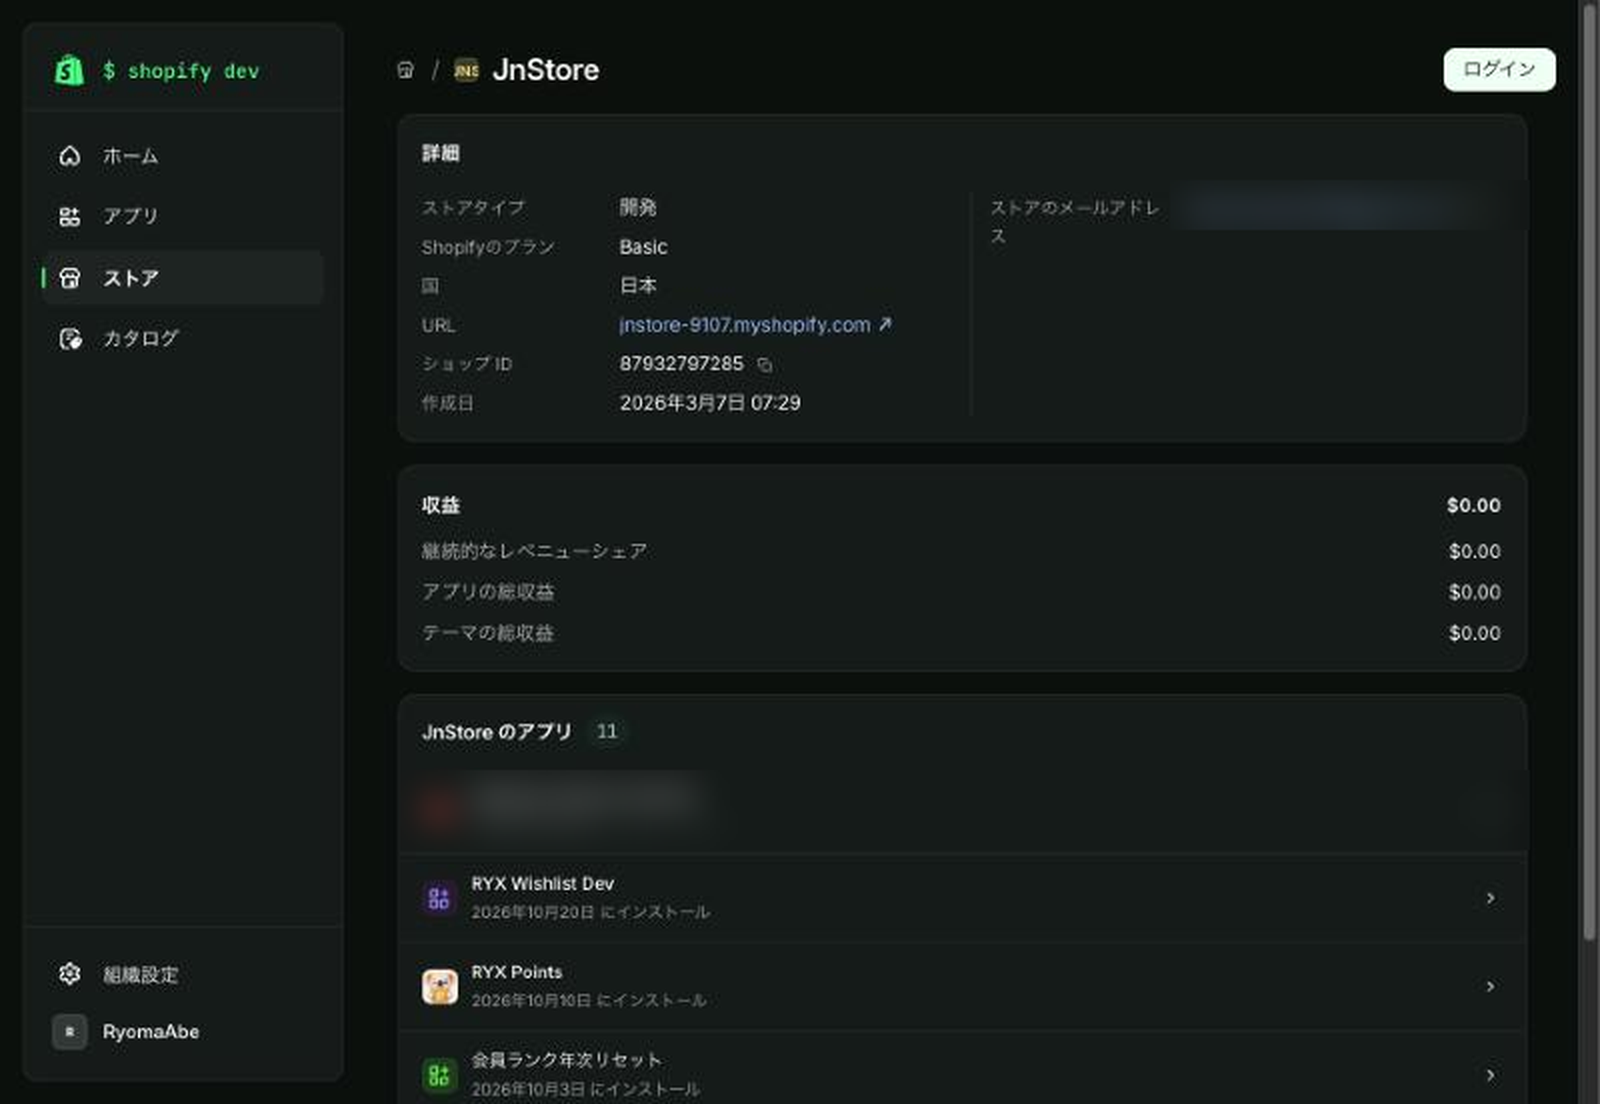Click the 開発 store type value

638,207
